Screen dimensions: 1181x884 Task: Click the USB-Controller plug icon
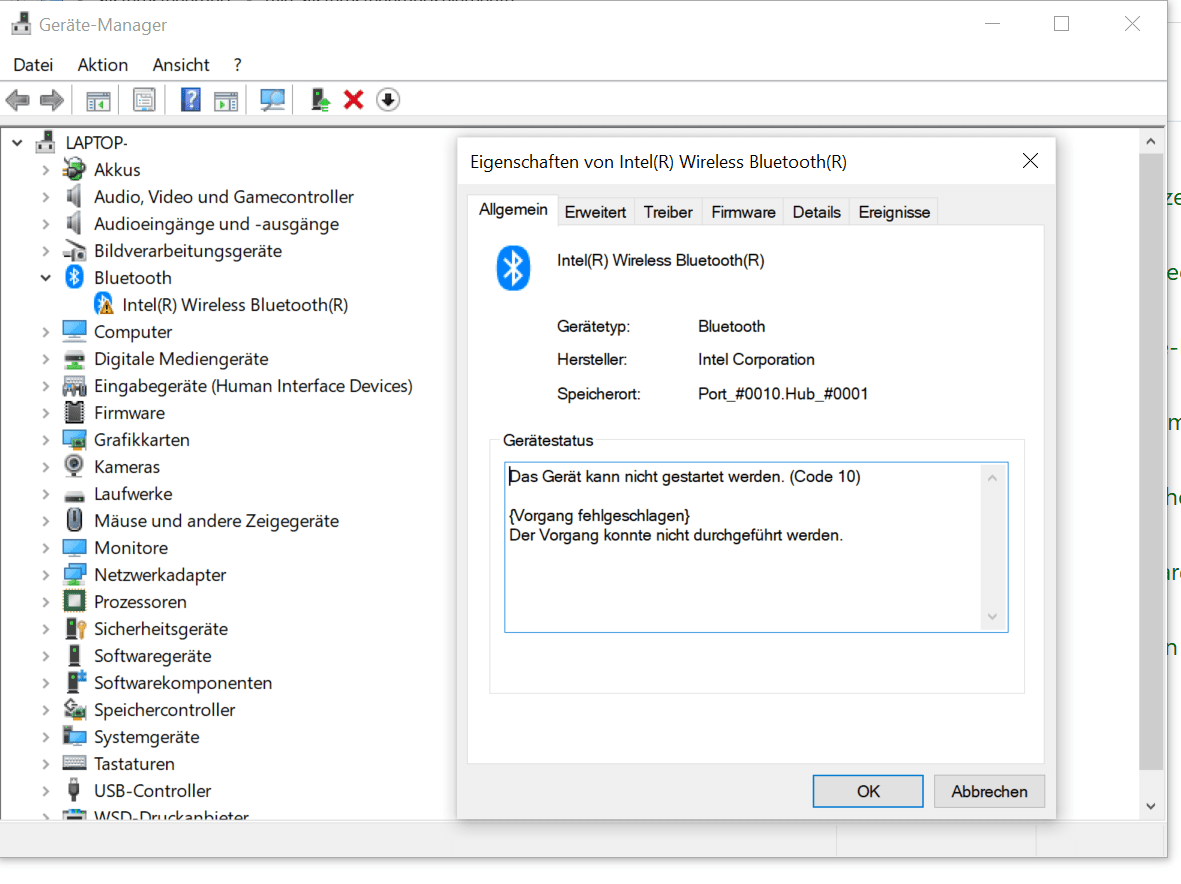pyautogui.click(x=74, y=790)
